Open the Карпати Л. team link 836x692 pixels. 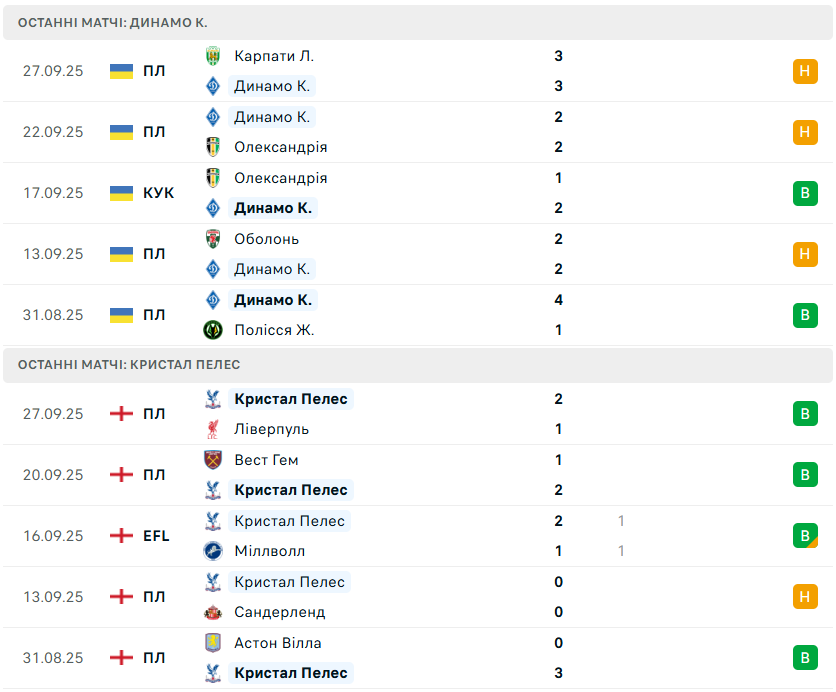[274, 56]
